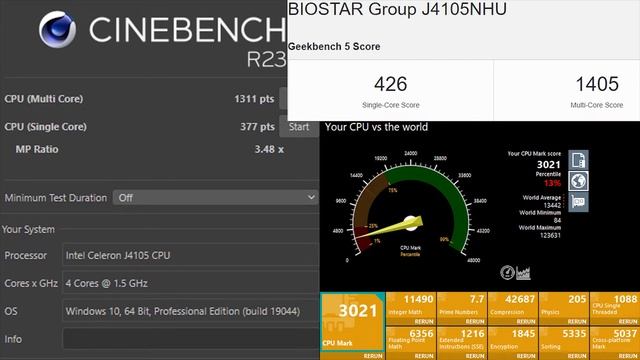640x360 pixels.
Task: Click the Cinebench sphere logo
Action: [x=58, y=29]
